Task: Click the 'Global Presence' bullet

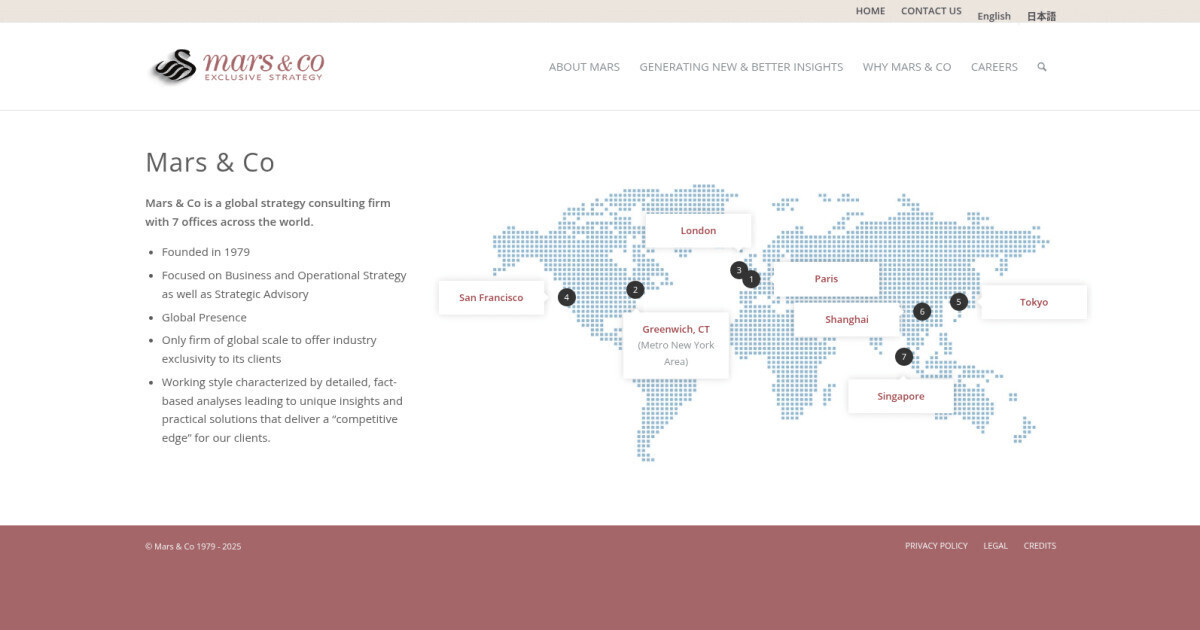Action: tap(204, 317)
